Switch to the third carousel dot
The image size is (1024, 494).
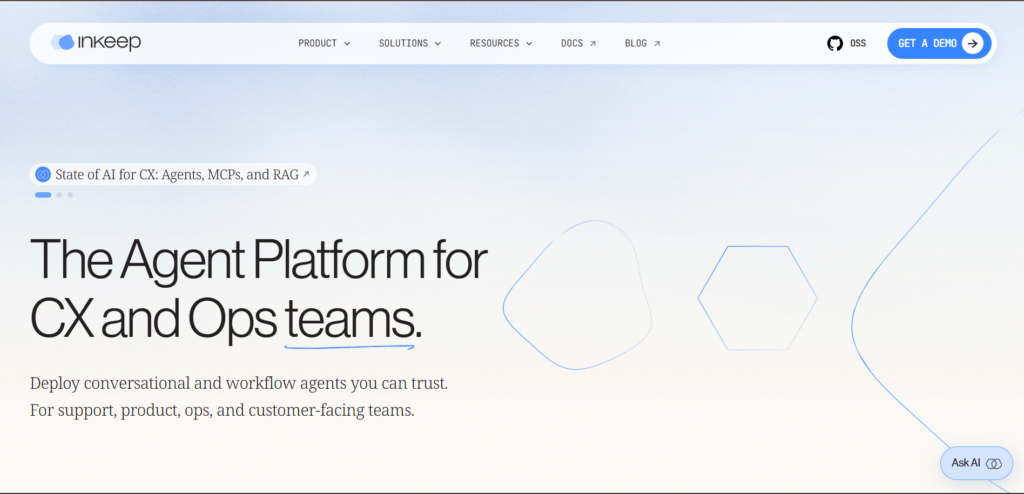(70, 195)
